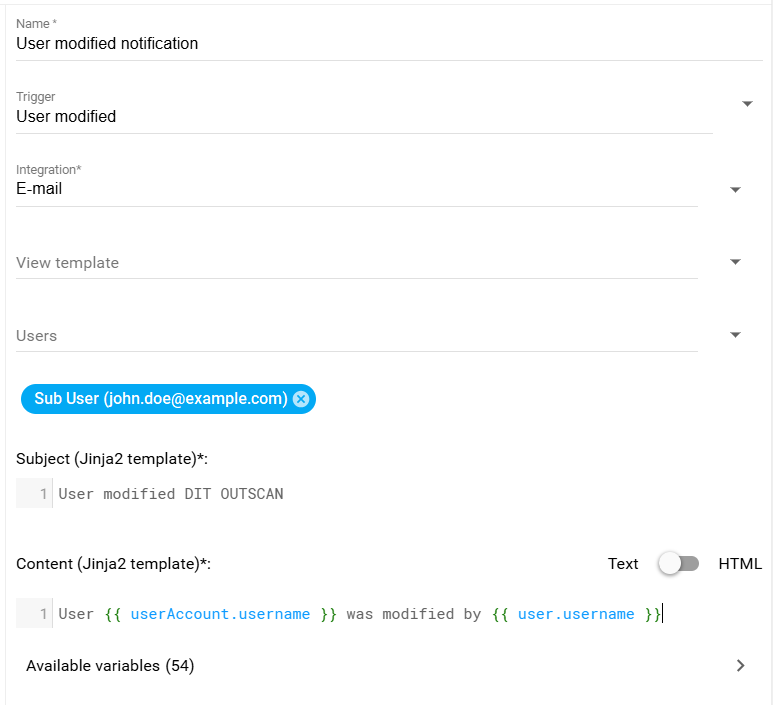Expand the Available variables (54) label
Screen dimensions: 773x705
pos(110,666)
